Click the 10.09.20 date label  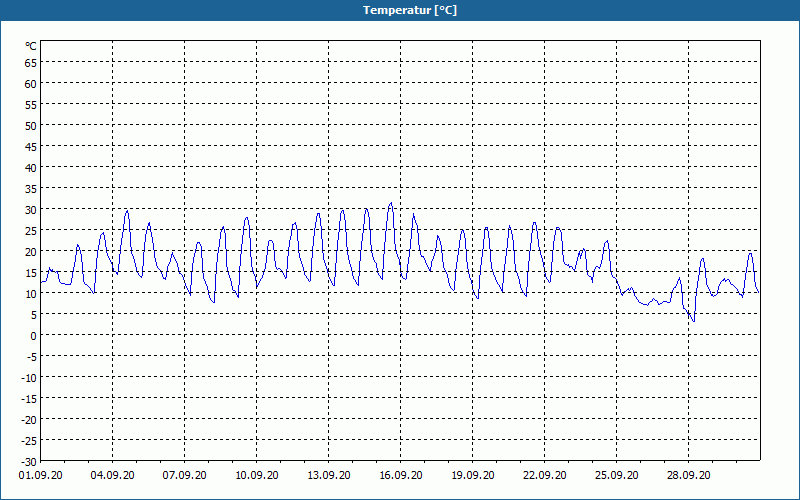click(x=257, y=475)
